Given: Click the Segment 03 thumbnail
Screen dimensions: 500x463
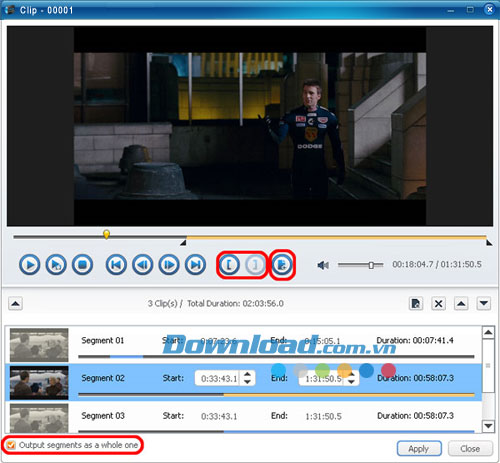Looking at the screenshot, I should click(x=39, y=419).
